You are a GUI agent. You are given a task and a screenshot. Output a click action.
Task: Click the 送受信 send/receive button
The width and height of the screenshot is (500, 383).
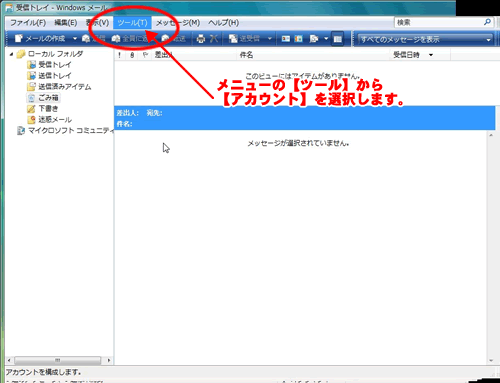(245, 39)
